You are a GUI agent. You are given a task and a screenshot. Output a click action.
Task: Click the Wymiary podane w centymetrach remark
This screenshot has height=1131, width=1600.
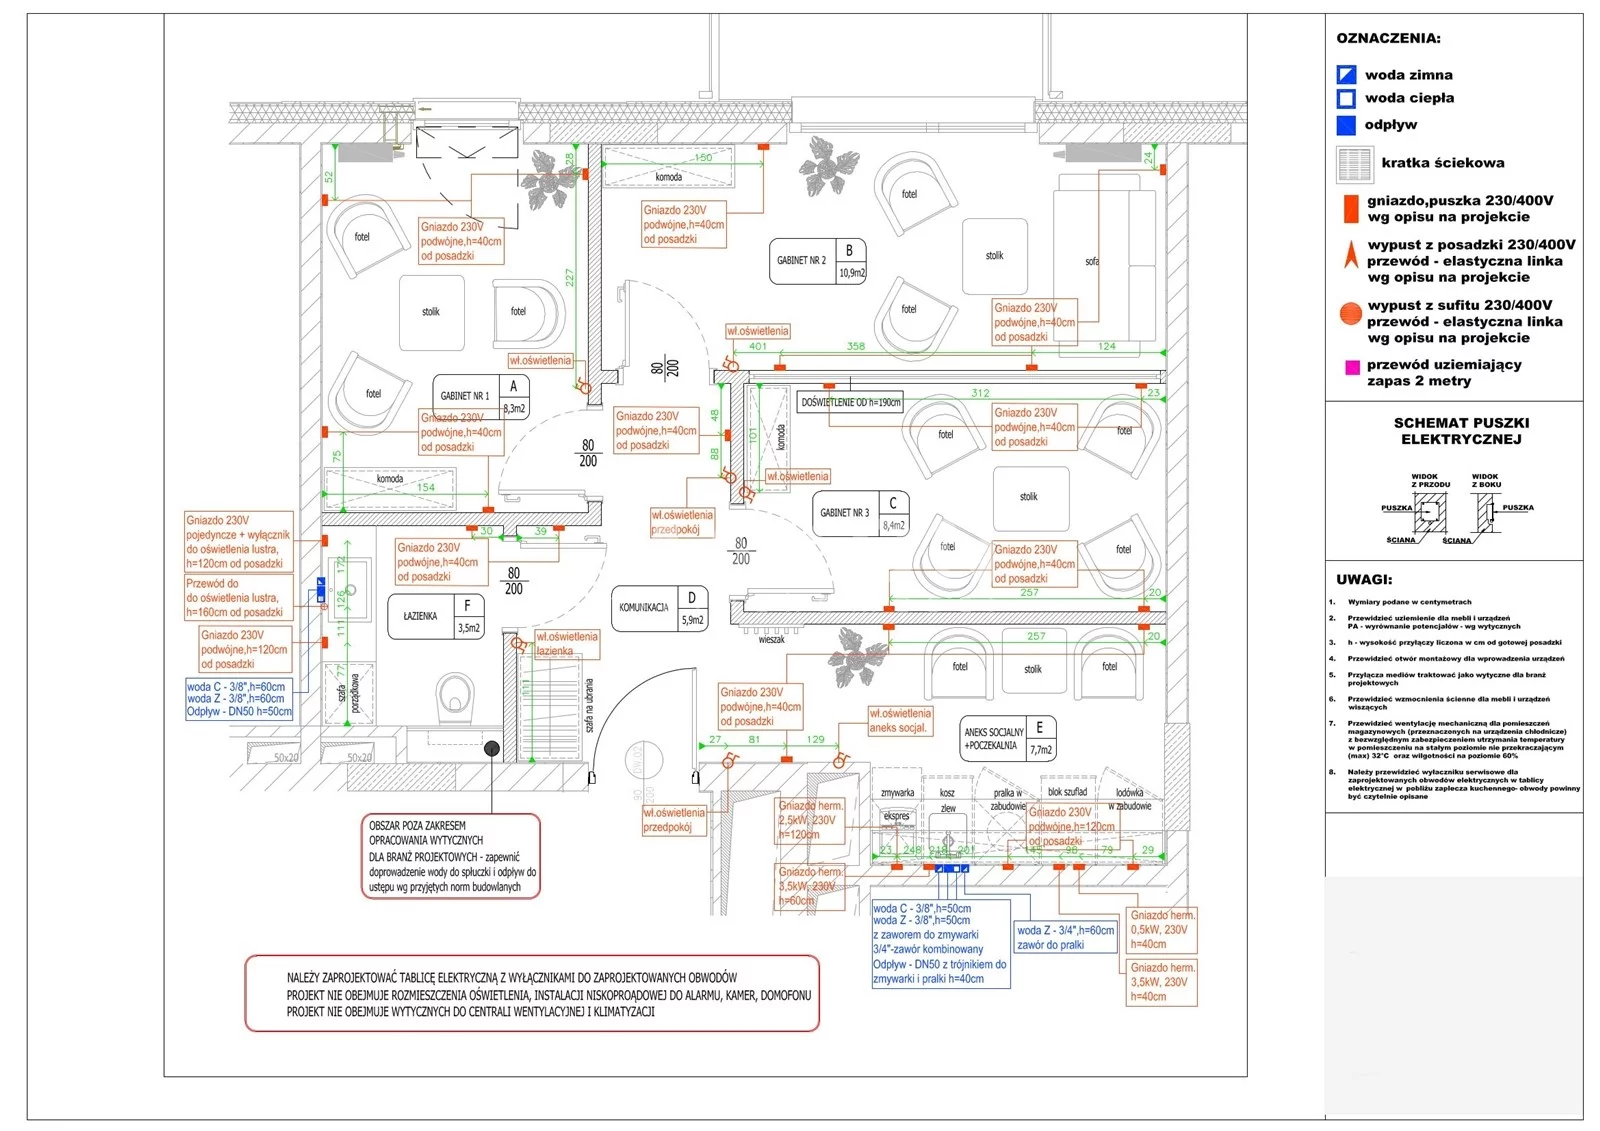(1409, 602)
